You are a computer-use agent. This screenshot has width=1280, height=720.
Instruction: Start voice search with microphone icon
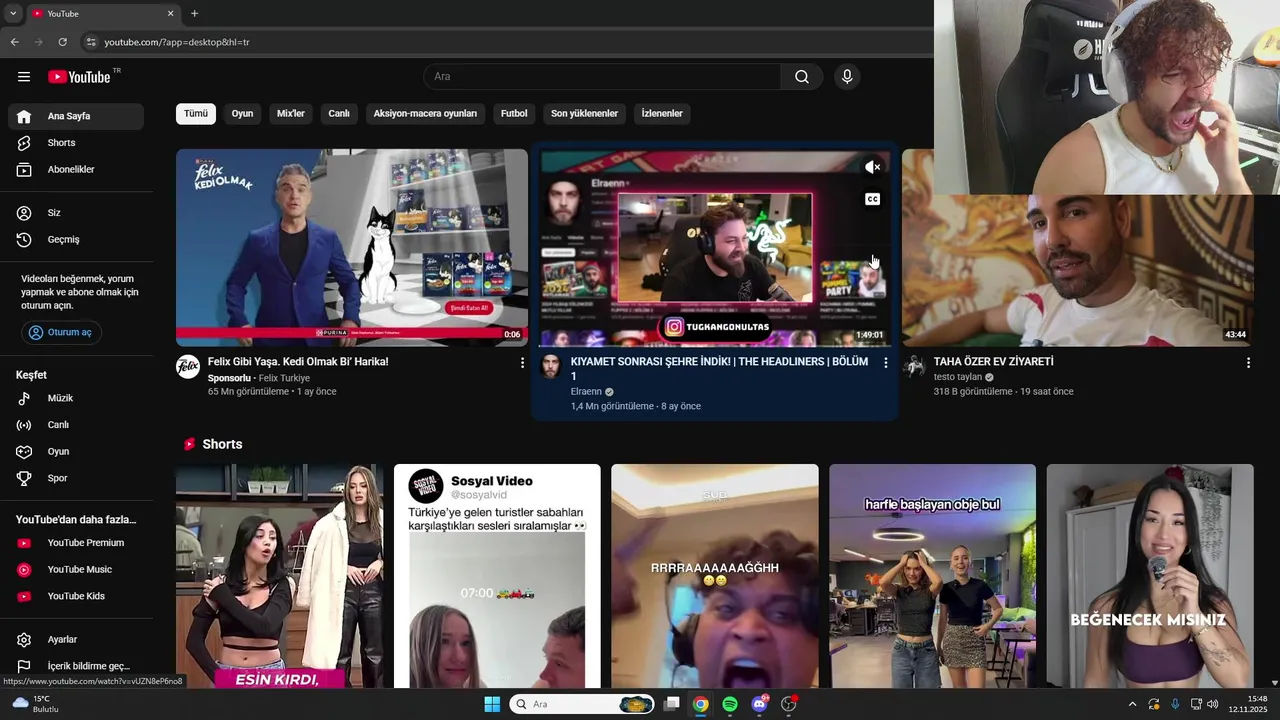(x=847, y=77)
